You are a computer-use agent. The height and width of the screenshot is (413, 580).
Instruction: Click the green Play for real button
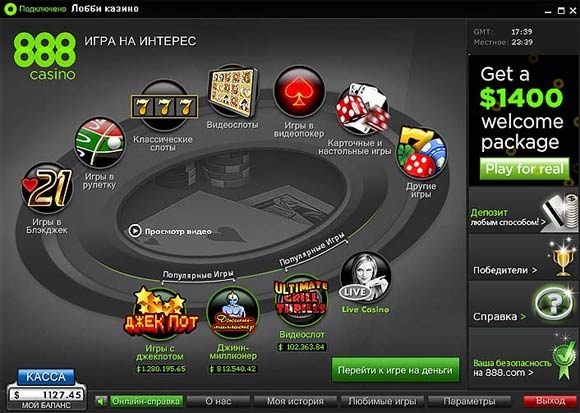[x=524, y=169]
